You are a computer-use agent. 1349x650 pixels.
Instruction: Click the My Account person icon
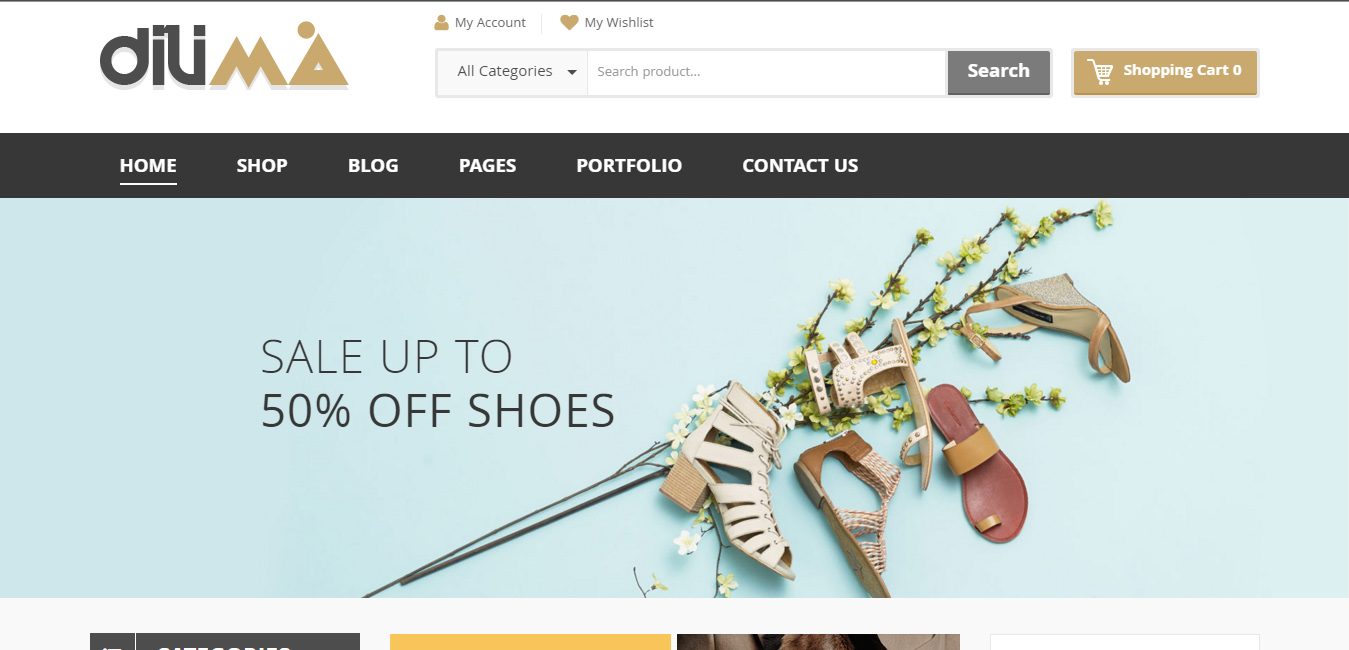pyautogui.click(x=441, y=22)
